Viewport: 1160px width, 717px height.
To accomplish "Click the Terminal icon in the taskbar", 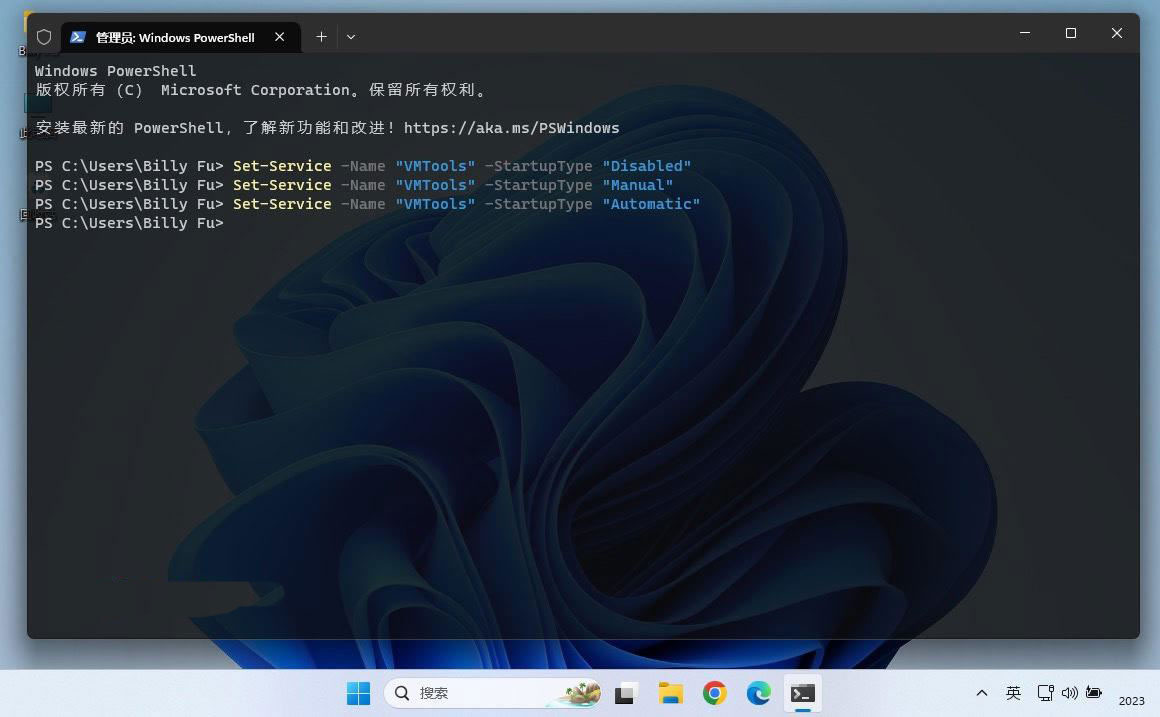I will (x=802, y=693).
